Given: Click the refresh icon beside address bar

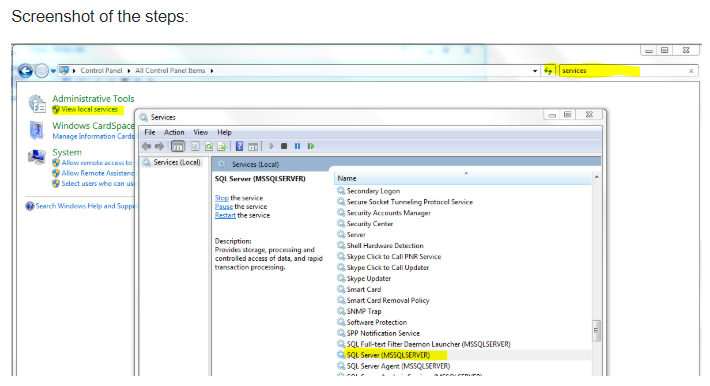Looking at the screenshot, I should [548, 71].
